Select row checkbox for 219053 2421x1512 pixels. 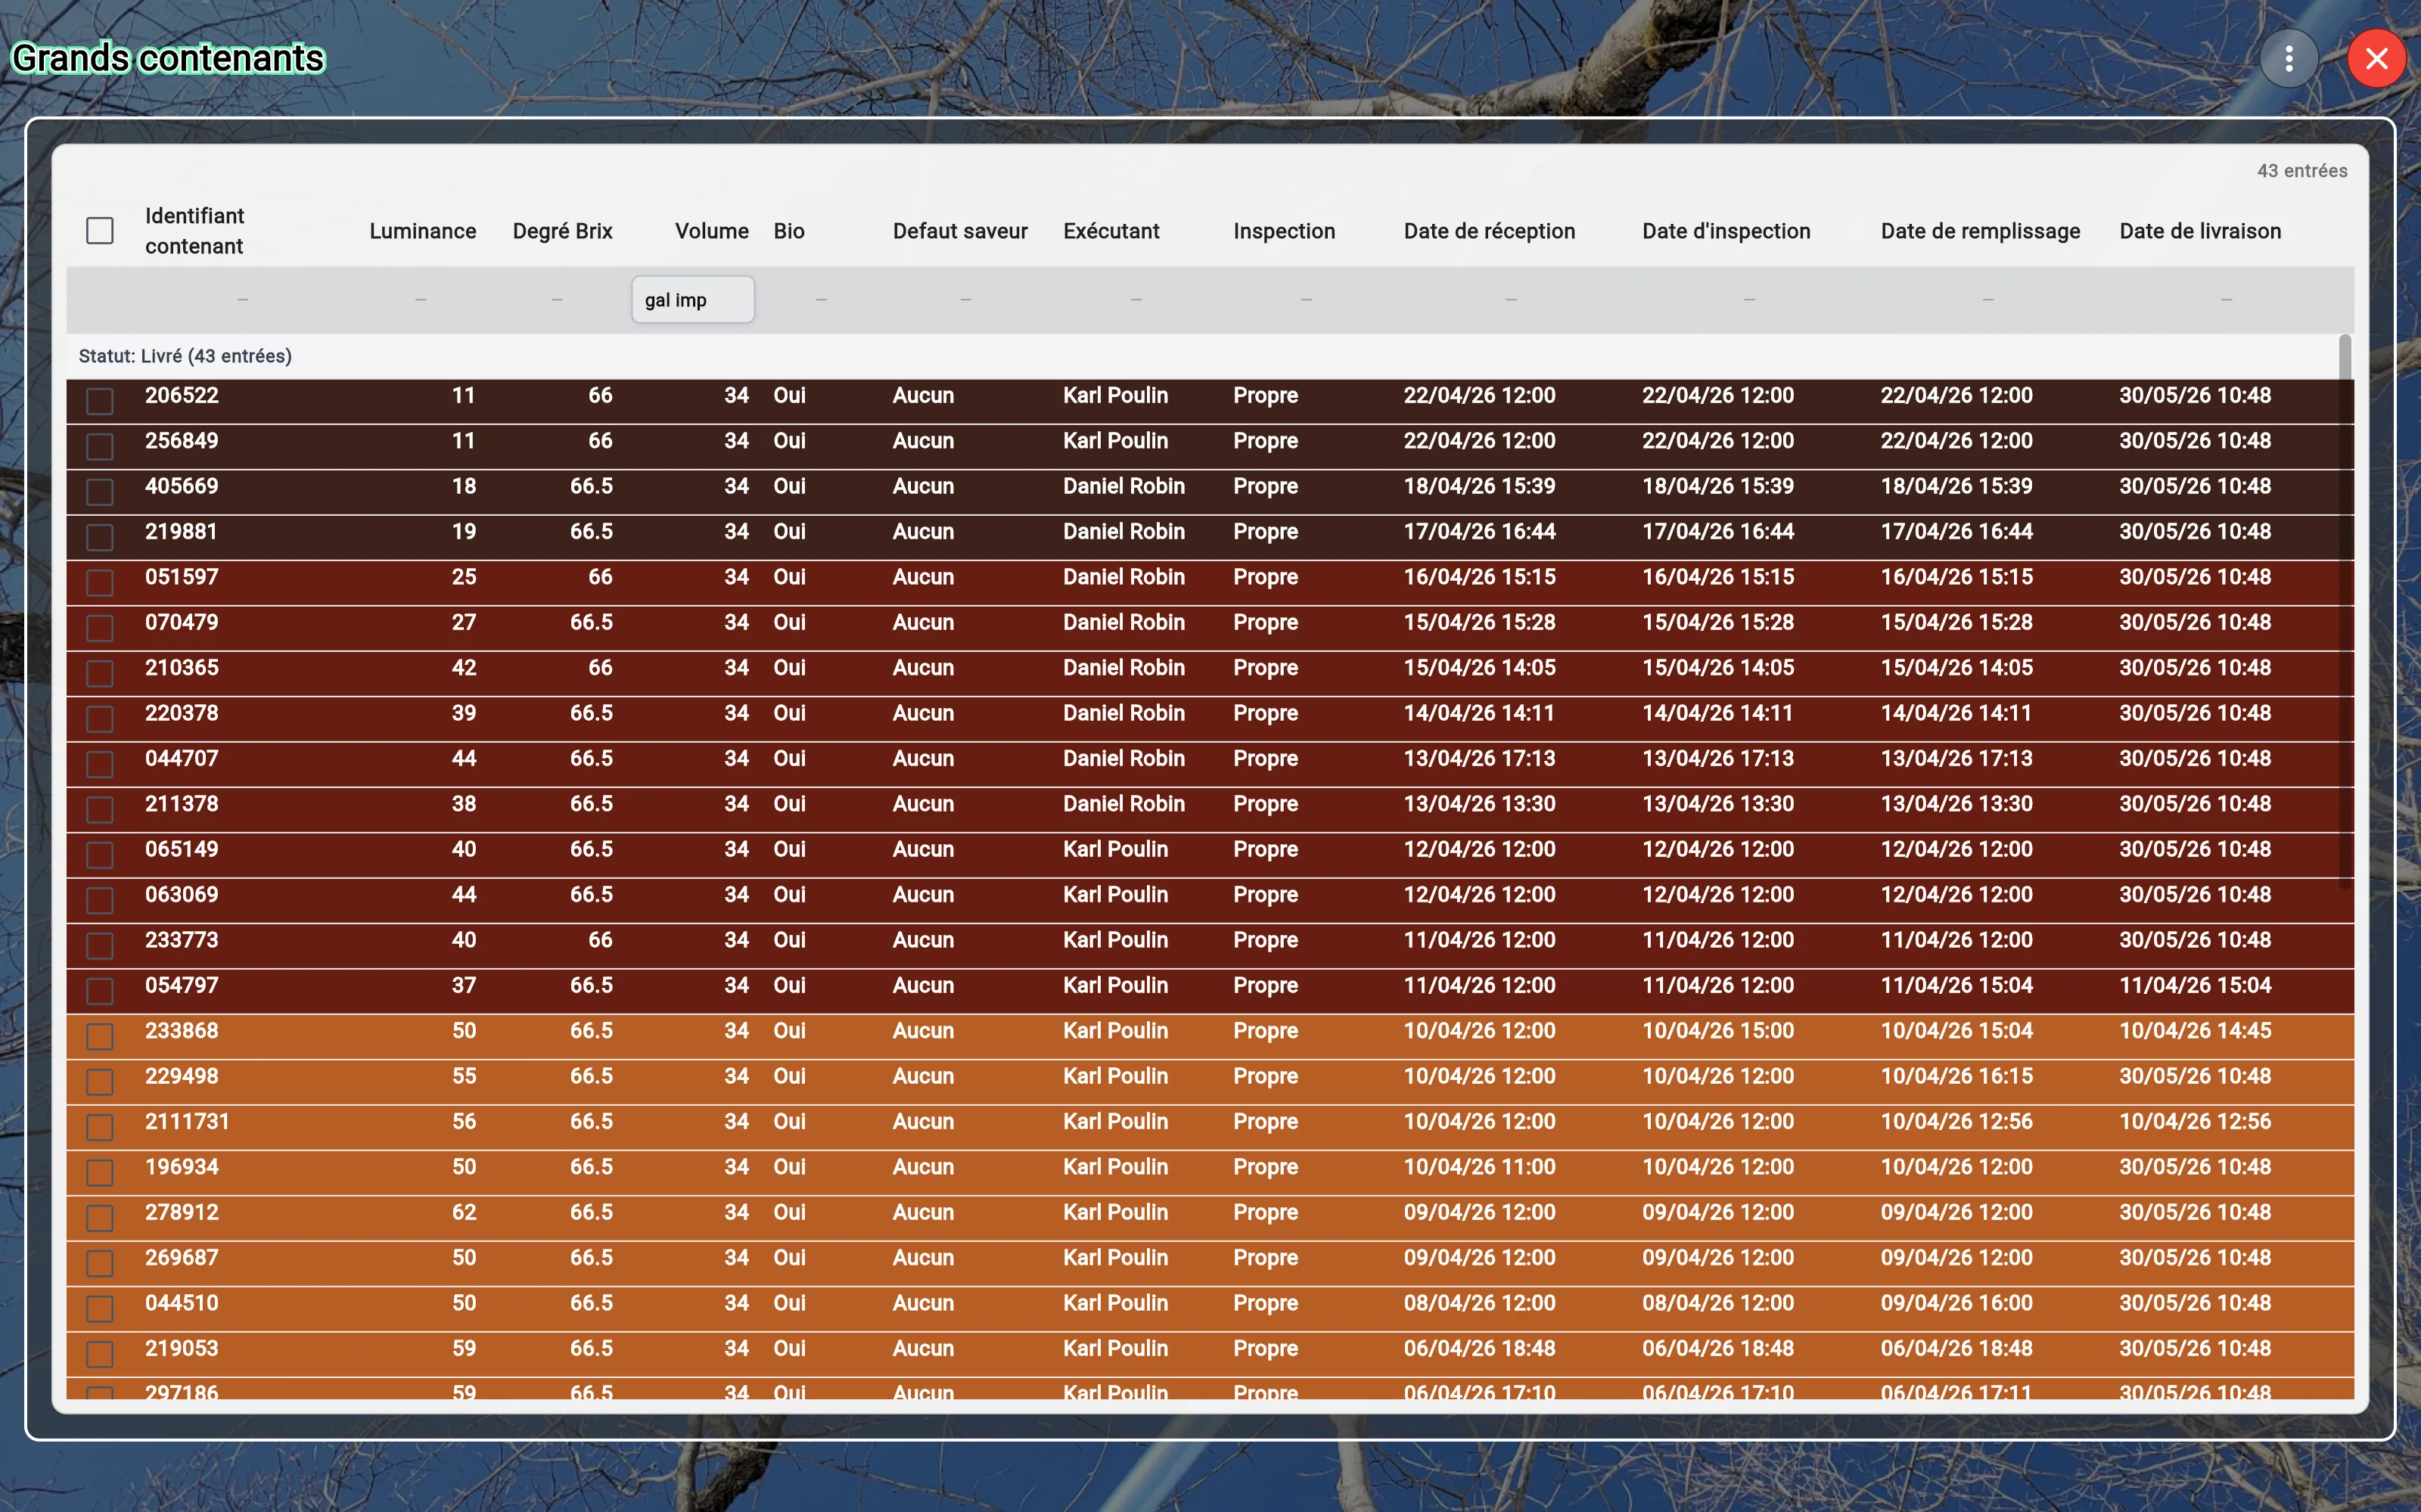tap(100, 1354)
